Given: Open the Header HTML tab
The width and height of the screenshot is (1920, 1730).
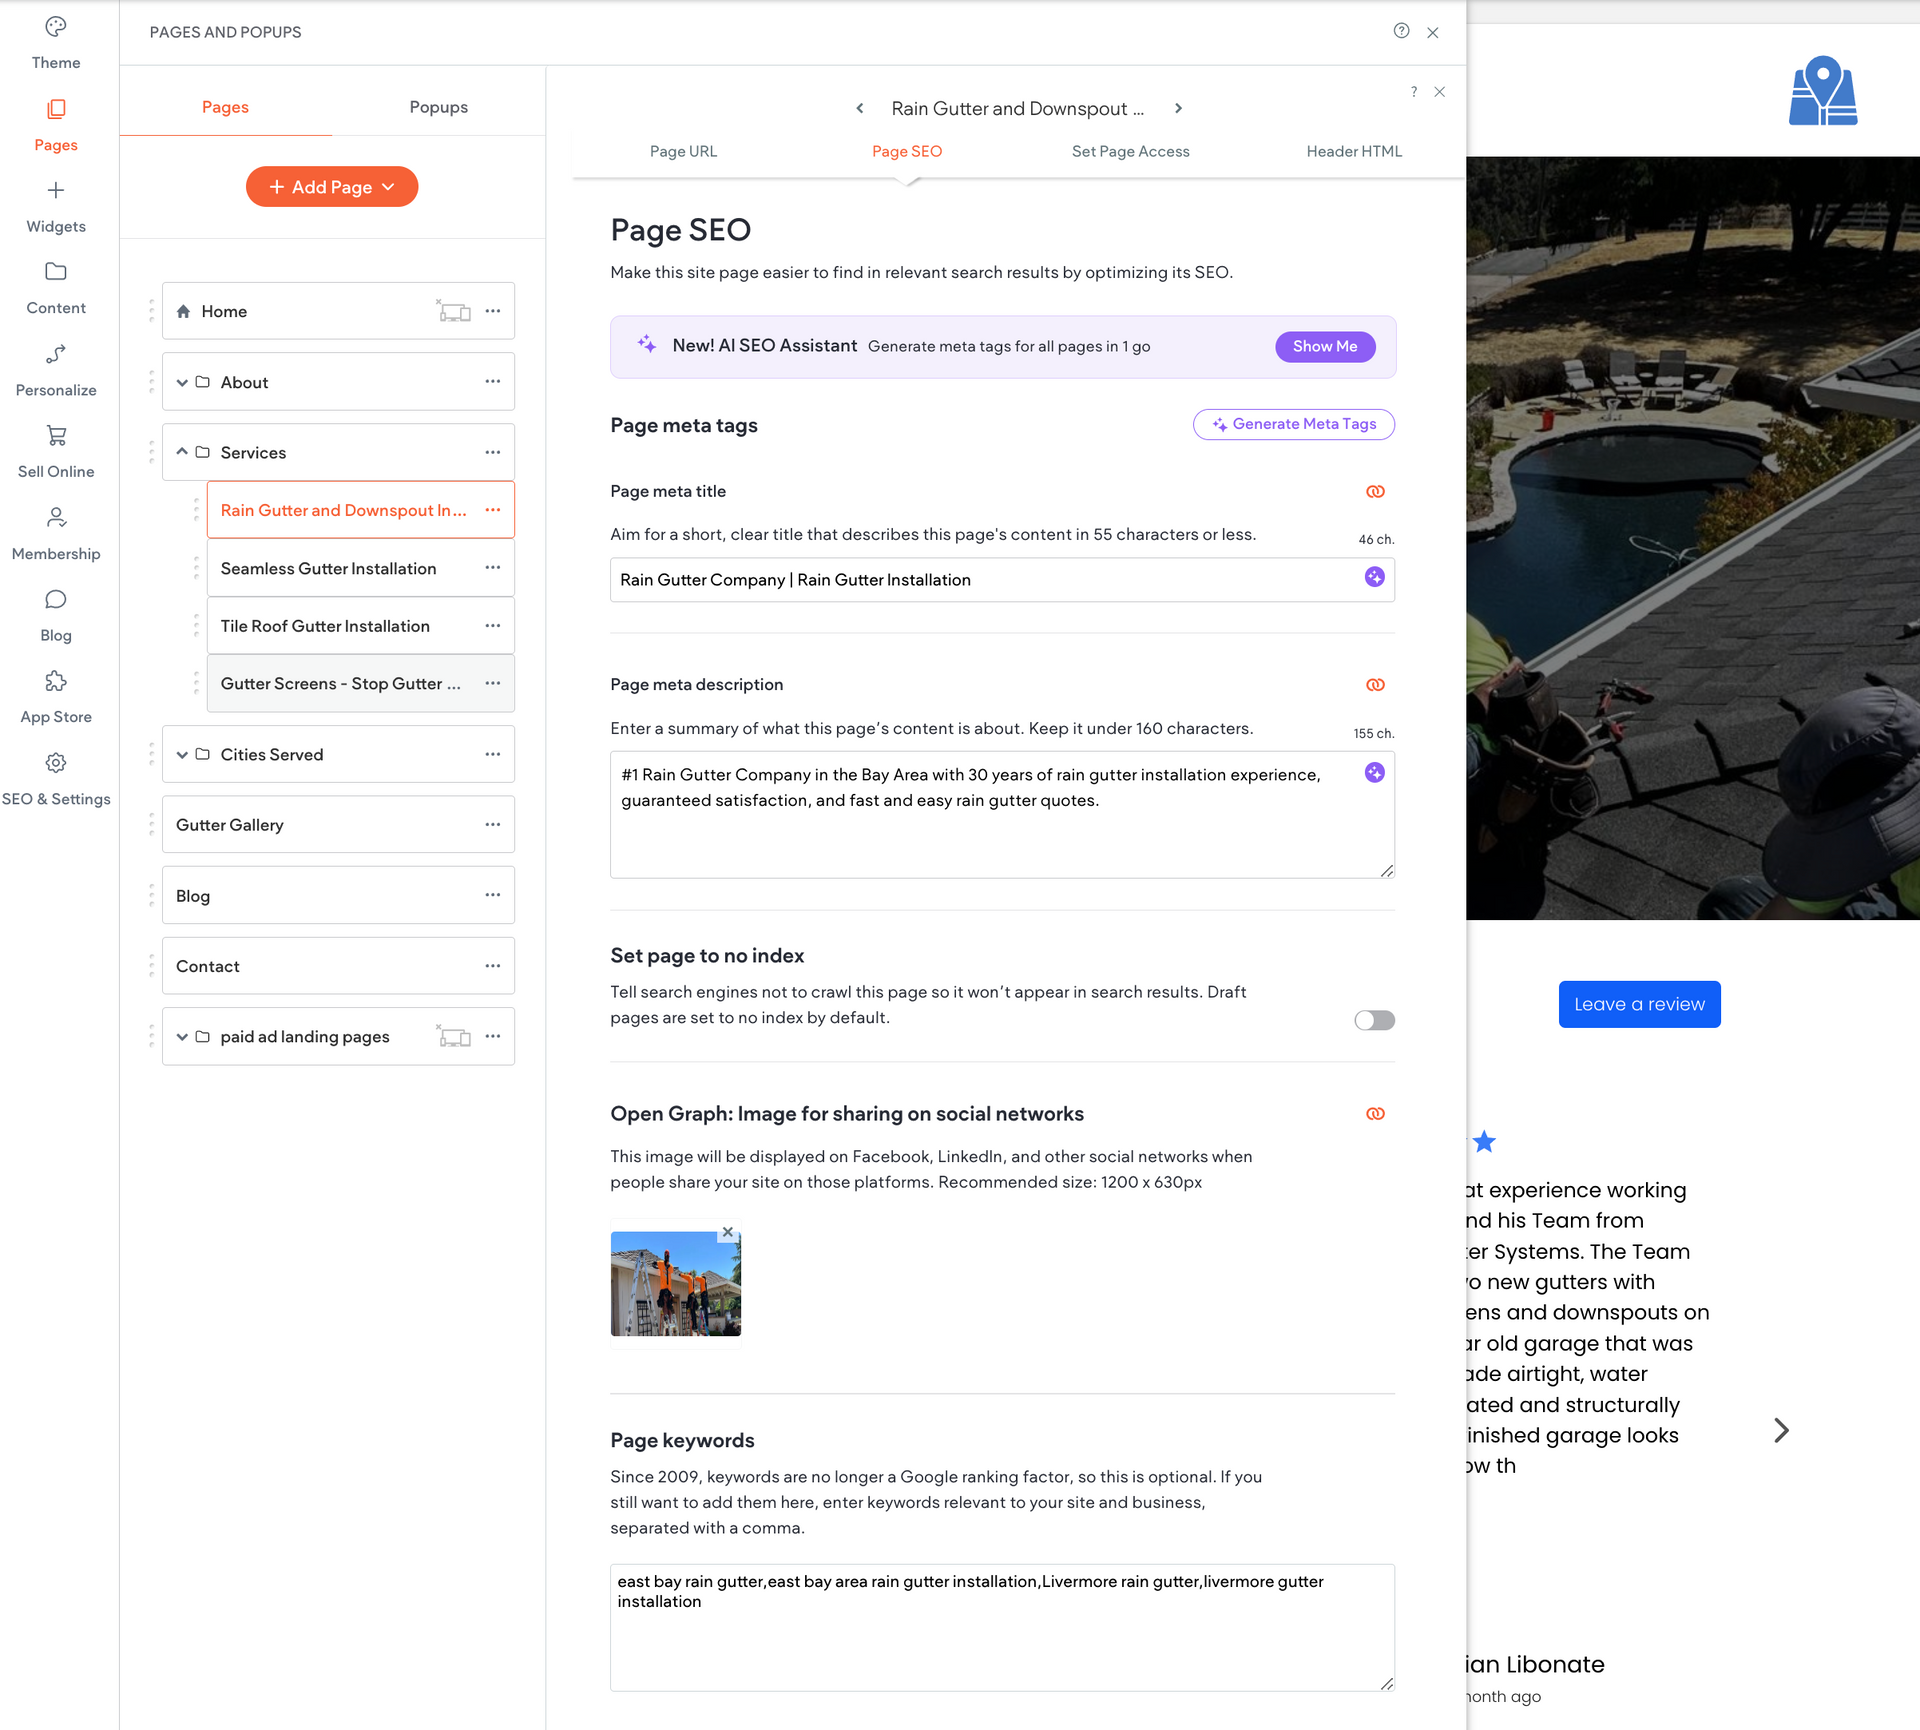Looking at the screenshot, I should [x=1354, y=151].
